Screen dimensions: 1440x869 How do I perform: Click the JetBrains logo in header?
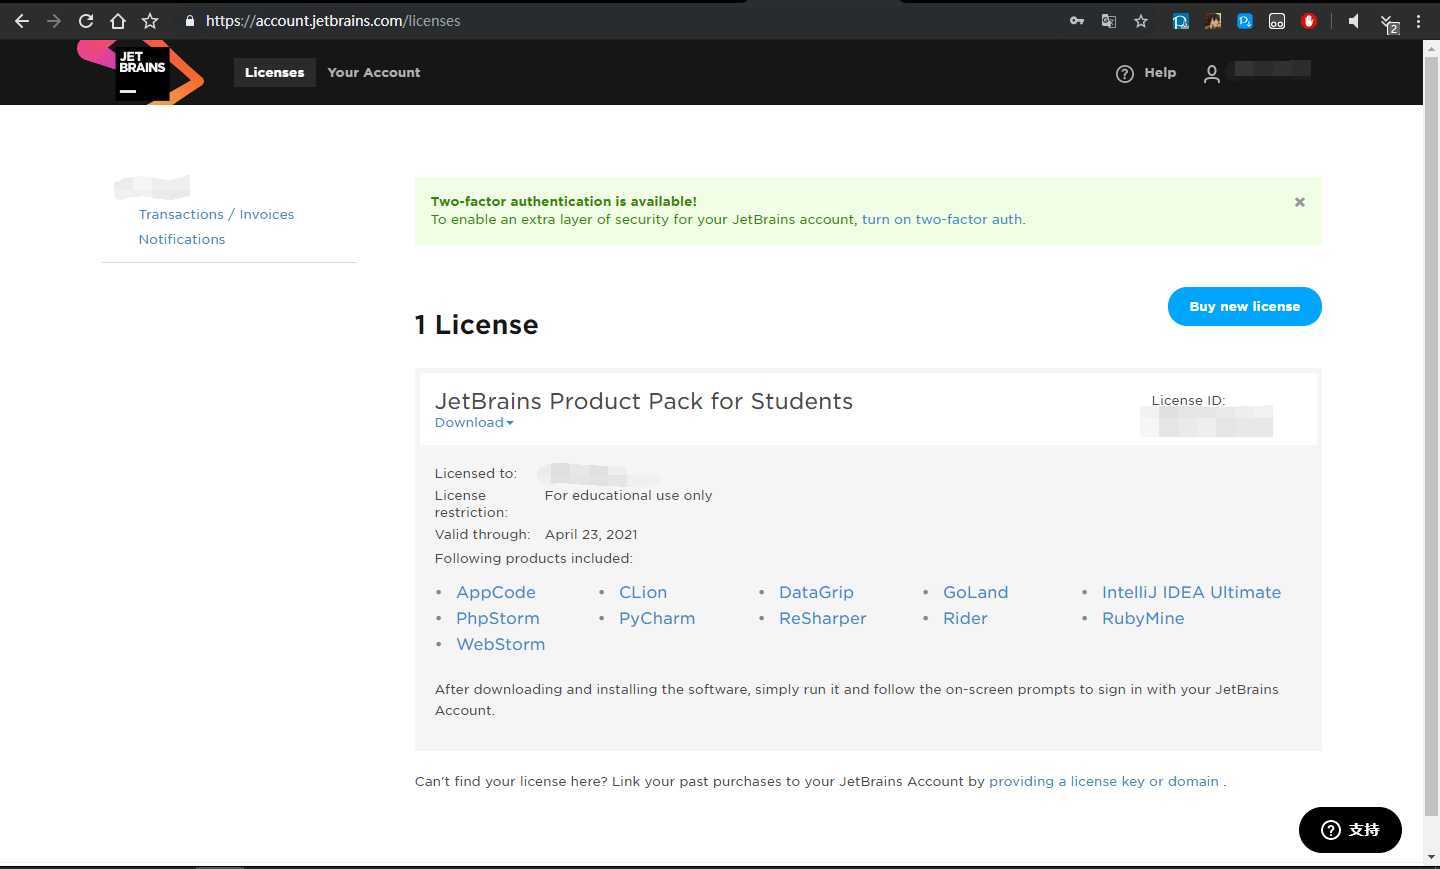(141, 73)
